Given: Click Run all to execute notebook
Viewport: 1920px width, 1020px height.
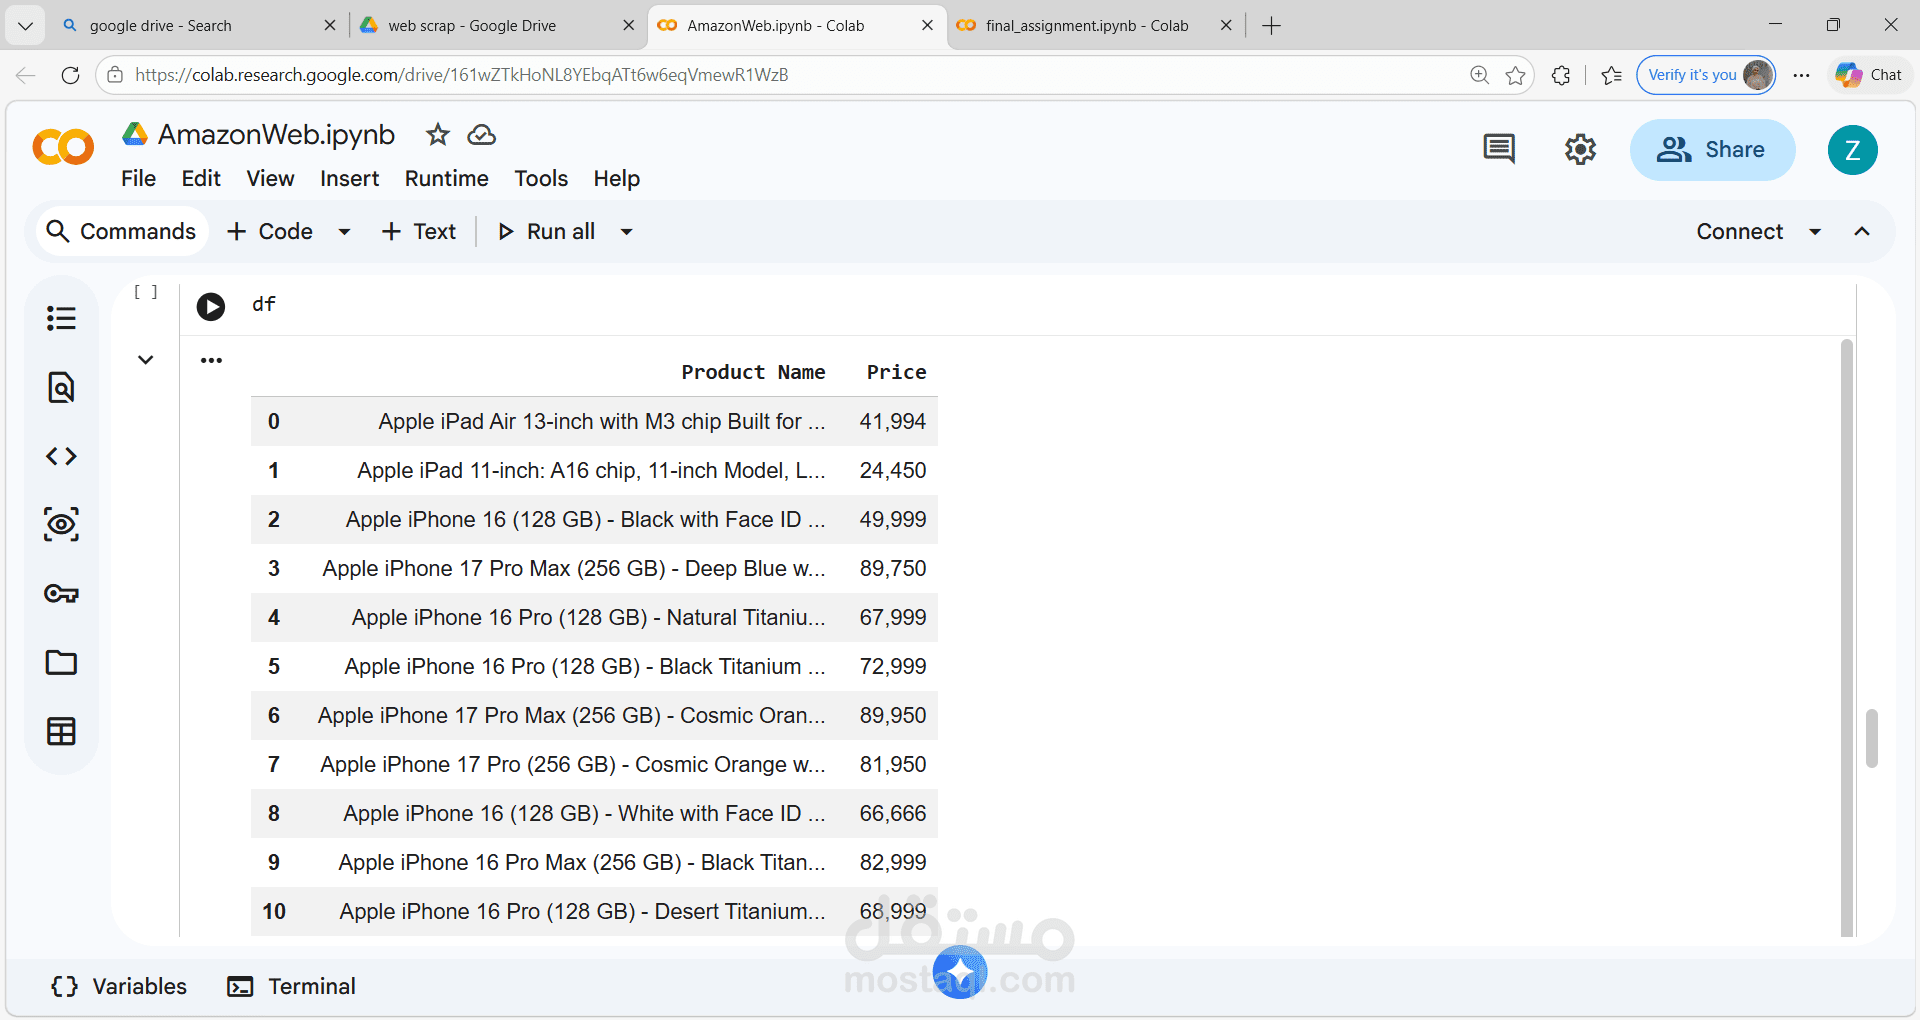Looking at the screenshot, I should [547, 232].
